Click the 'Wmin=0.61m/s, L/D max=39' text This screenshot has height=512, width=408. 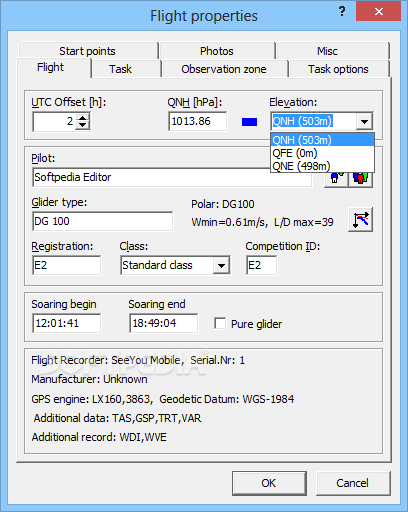(x=262, y=222)
